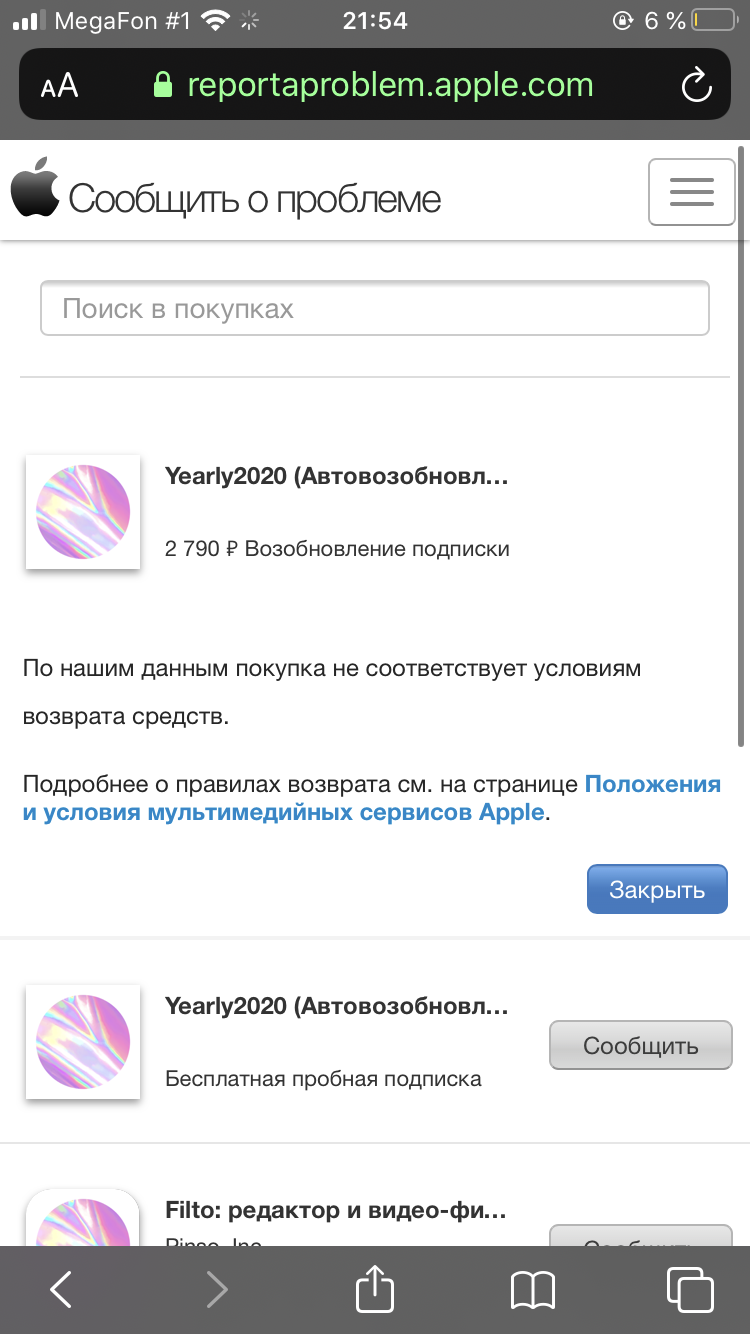Tap the Safari forward arrow
Screen dimensions: 750x1334
[x=217, y=1290]
